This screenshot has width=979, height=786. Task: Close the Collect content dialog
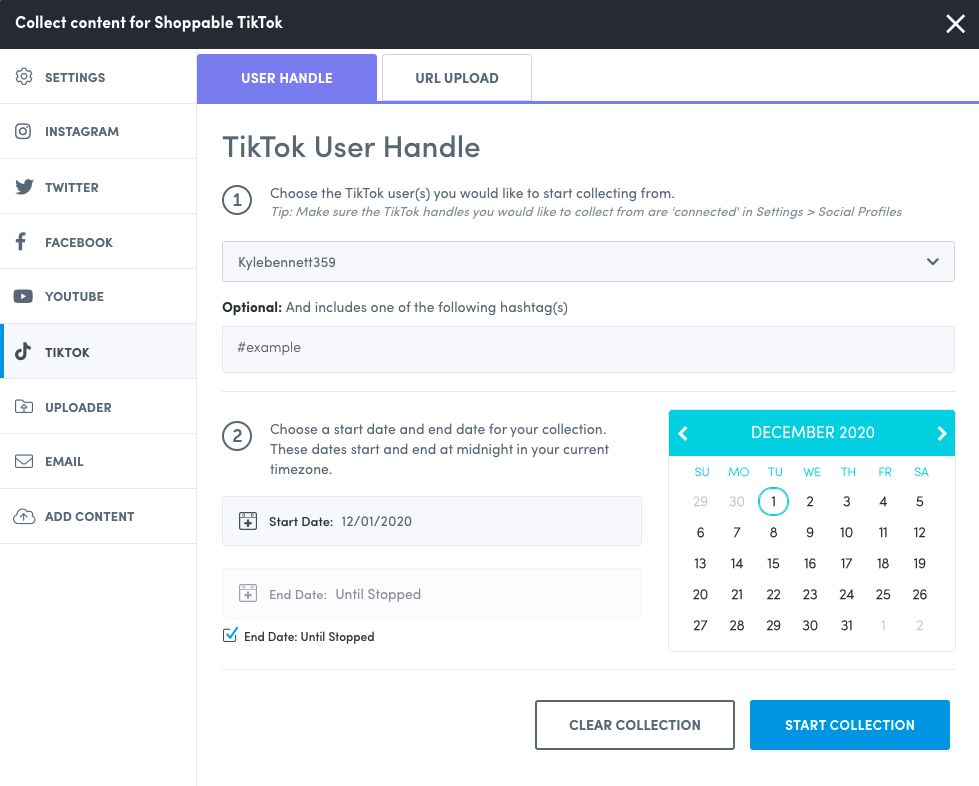(955, 24)
